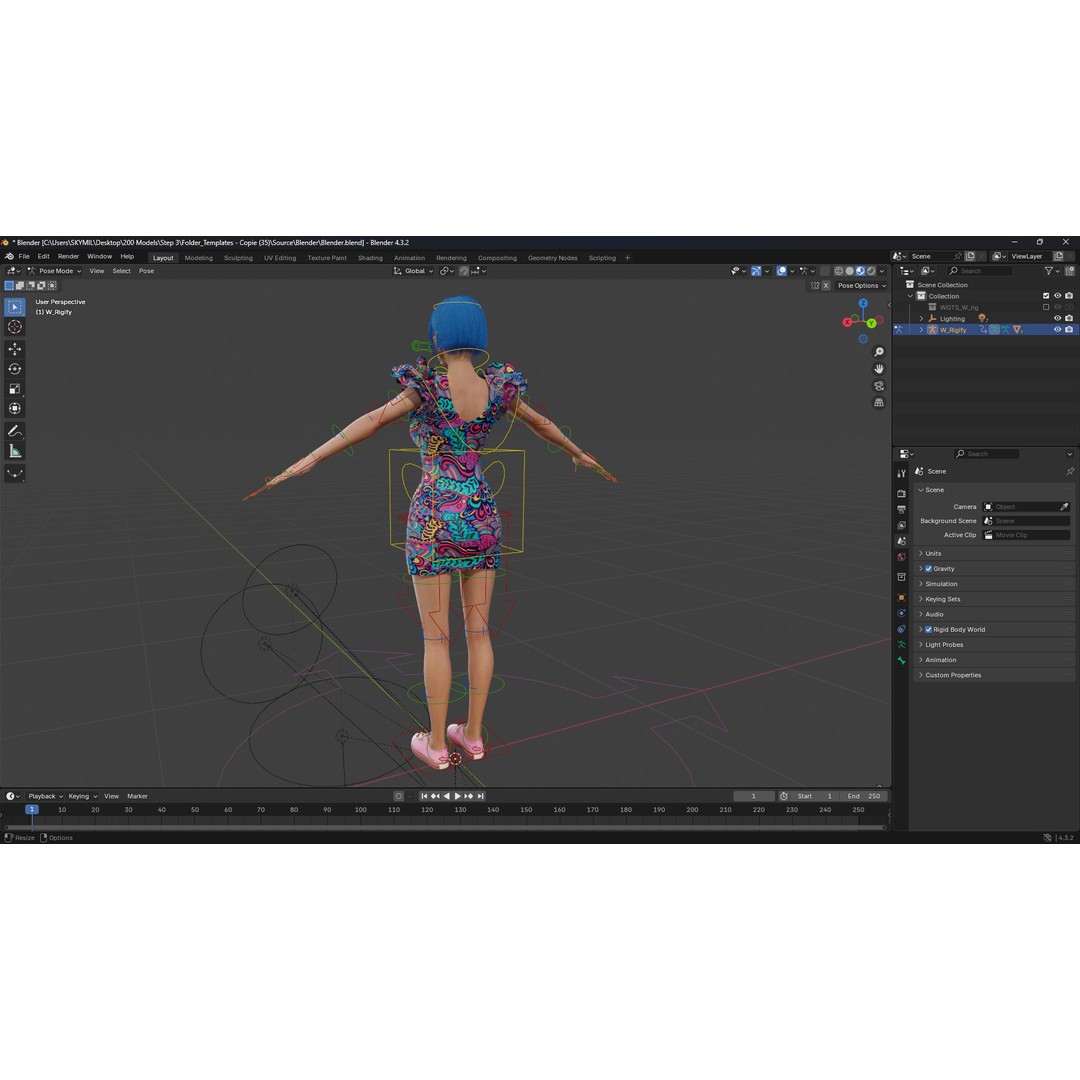Image resolution: width=1080 pixels, height=1080 pixels.
Task: Select the Move tool
Action: [x=14, y=349]
